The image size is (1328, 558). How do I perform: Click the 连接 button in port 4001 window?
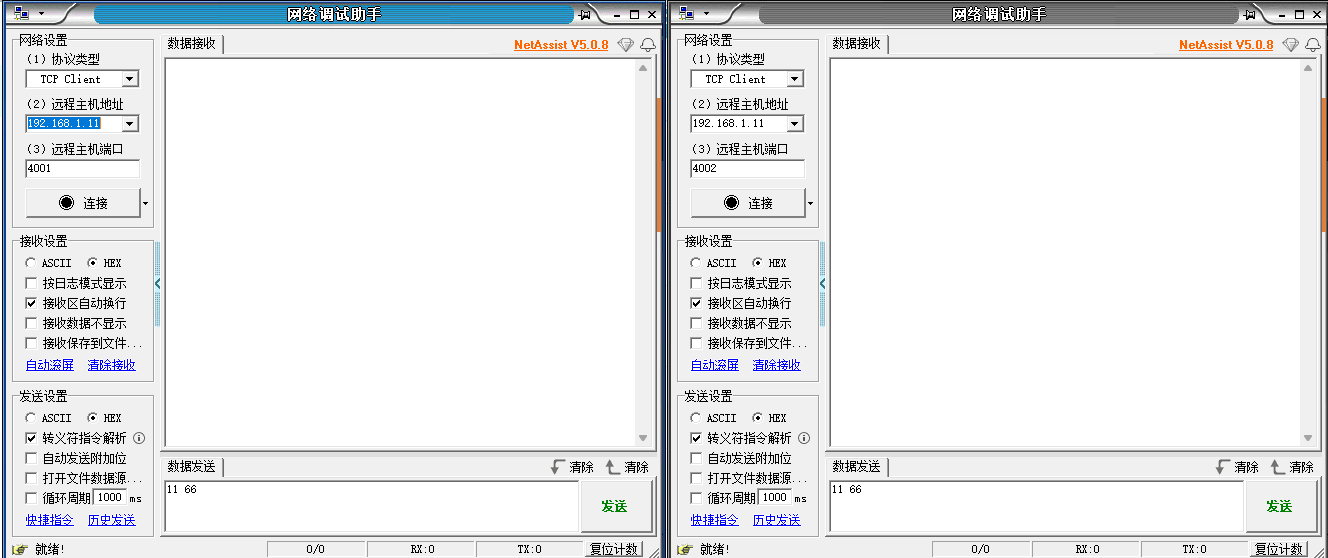pyautogui.click(x=83, y=203)
